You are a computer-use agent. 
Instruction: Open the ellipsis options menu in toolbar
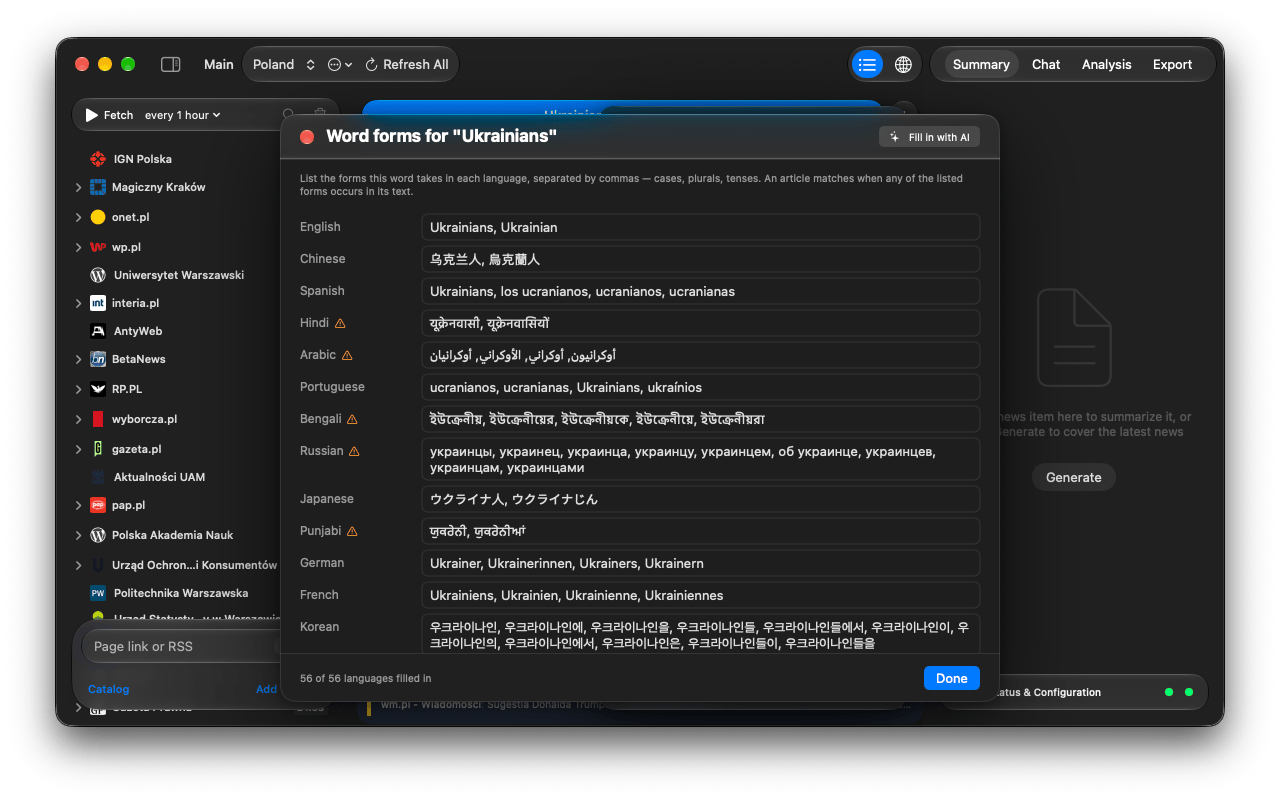pyautogui.click(x=341, y=65)
